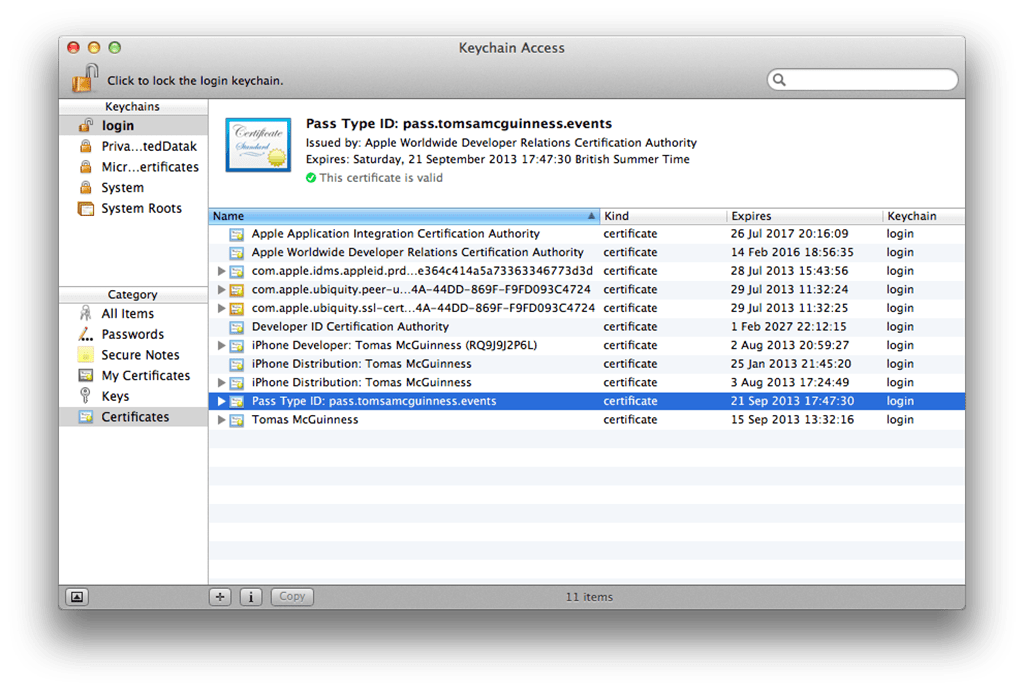The image size is (1024, 691).
Task: Select the Keys category icon
Action: point(85,396)
